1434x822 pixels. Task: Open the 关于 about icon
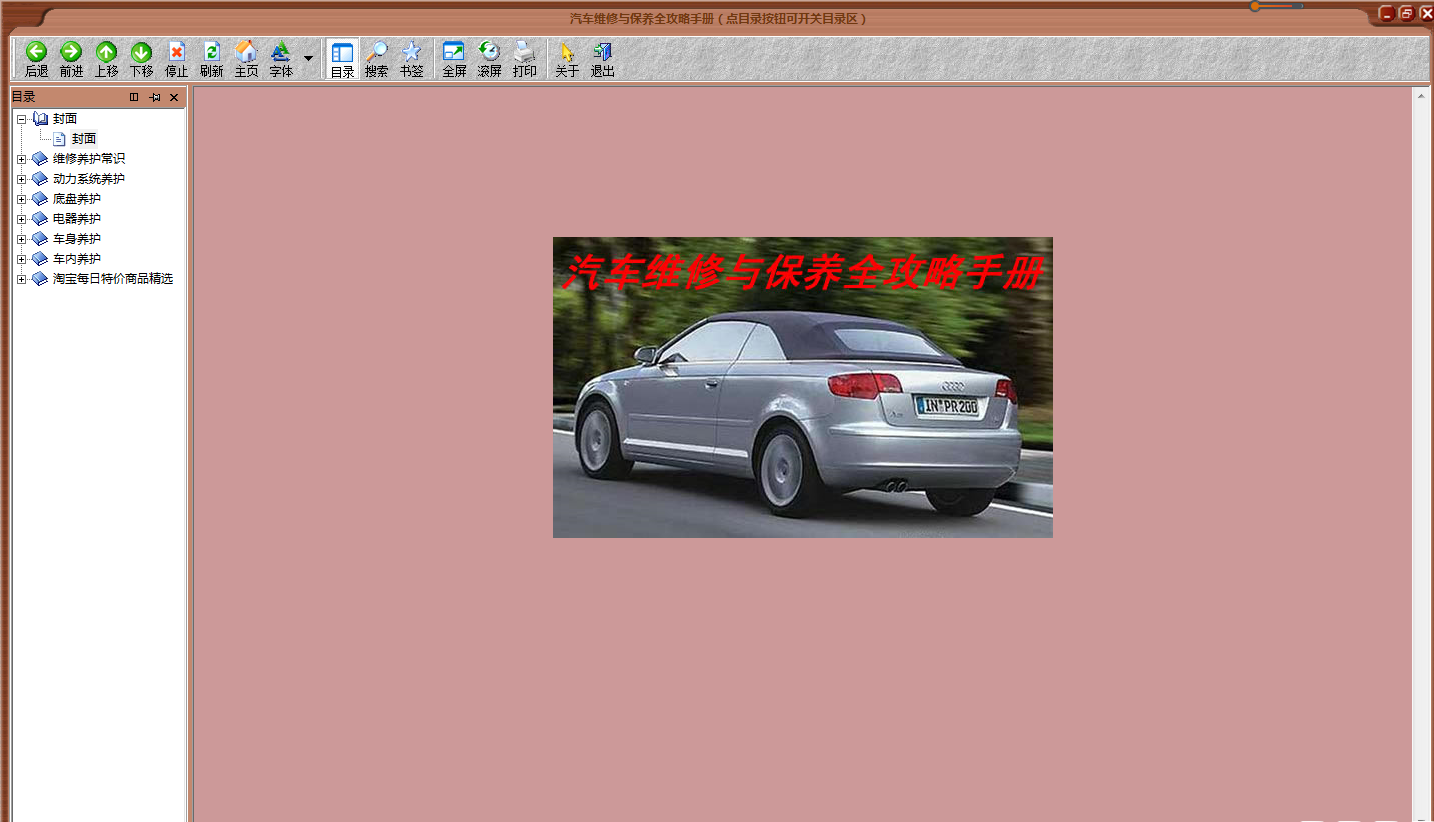point(567,52)
